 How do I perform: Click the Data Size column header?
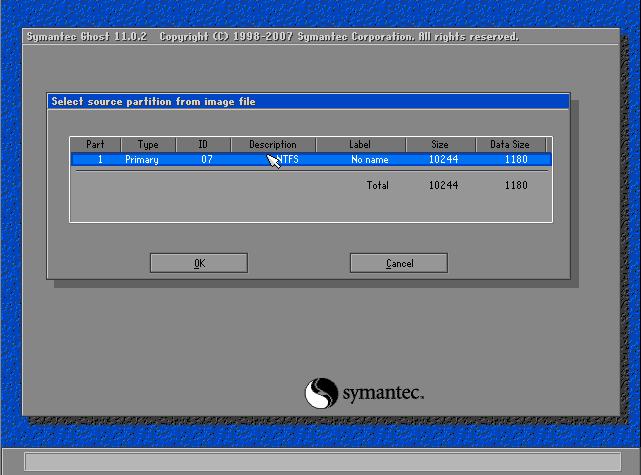[510, 144]
